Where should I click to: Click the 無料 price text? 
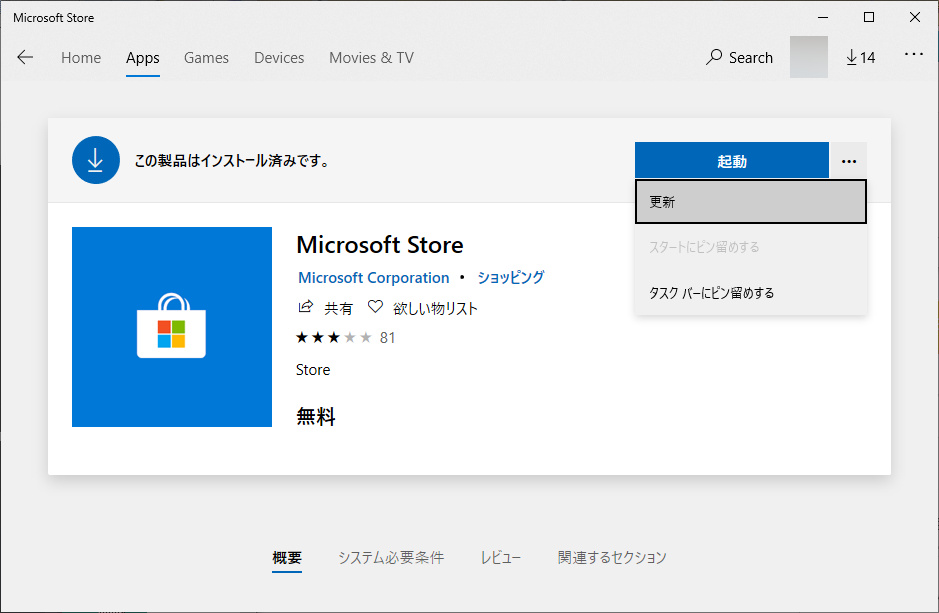(316, 416)
